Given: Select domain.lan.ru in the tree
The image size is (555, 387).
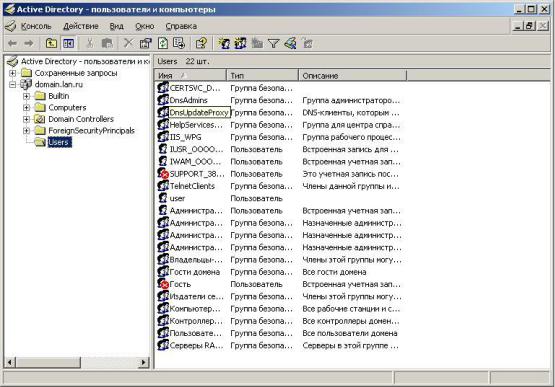Looking at the screenshot, I should click(x=58, y=85).
